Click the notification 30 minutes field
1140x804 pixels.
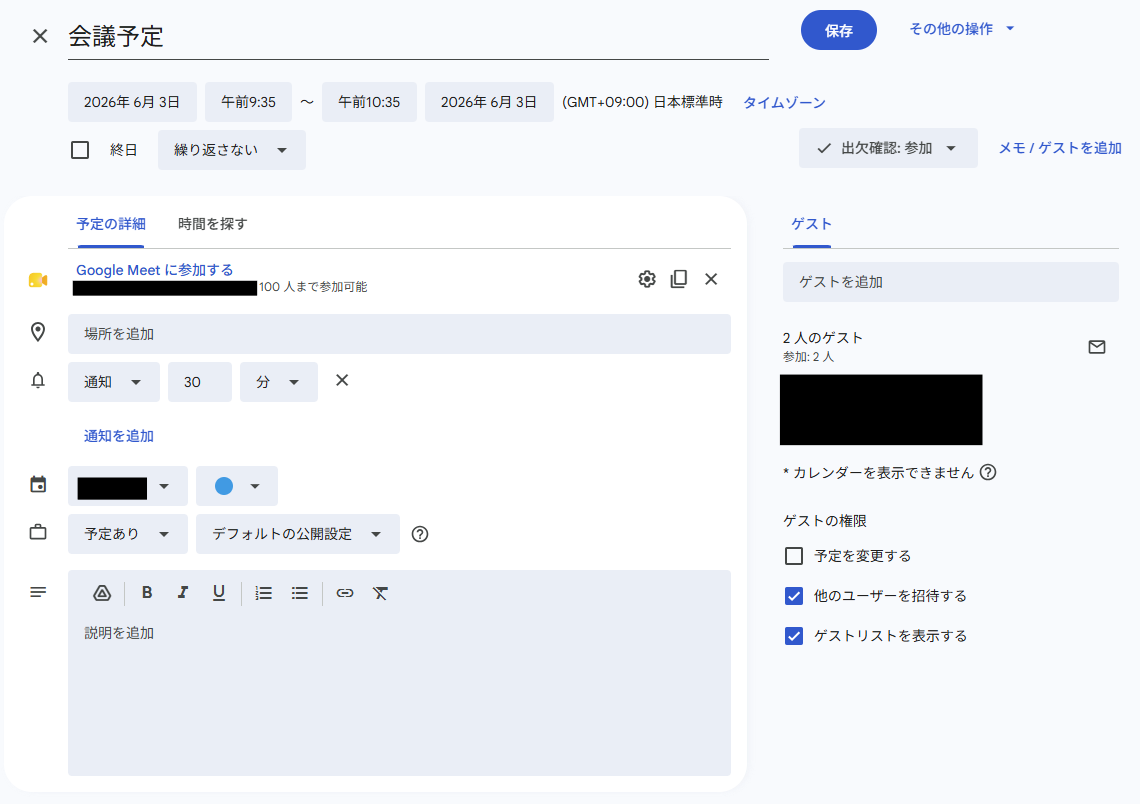tap(199, 382)
